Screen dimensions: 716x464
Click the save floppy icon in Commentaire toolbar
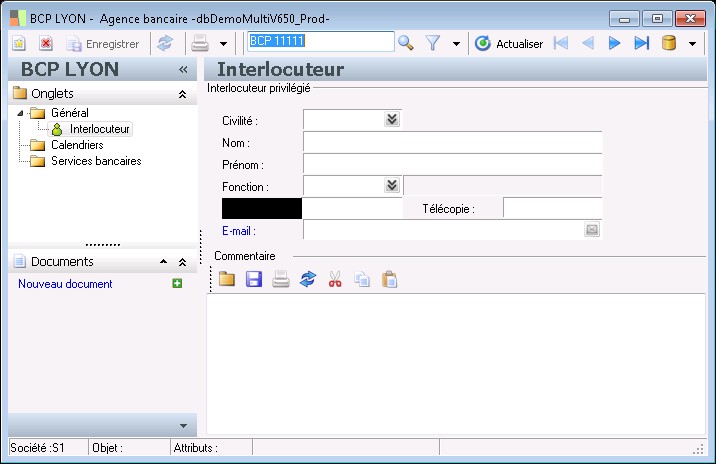(x=254, y=279)
